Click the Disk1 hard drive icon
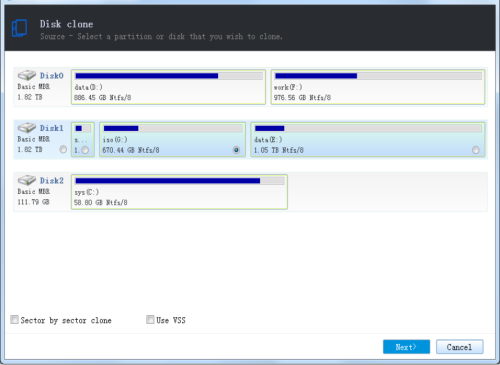 coord(27,128)
